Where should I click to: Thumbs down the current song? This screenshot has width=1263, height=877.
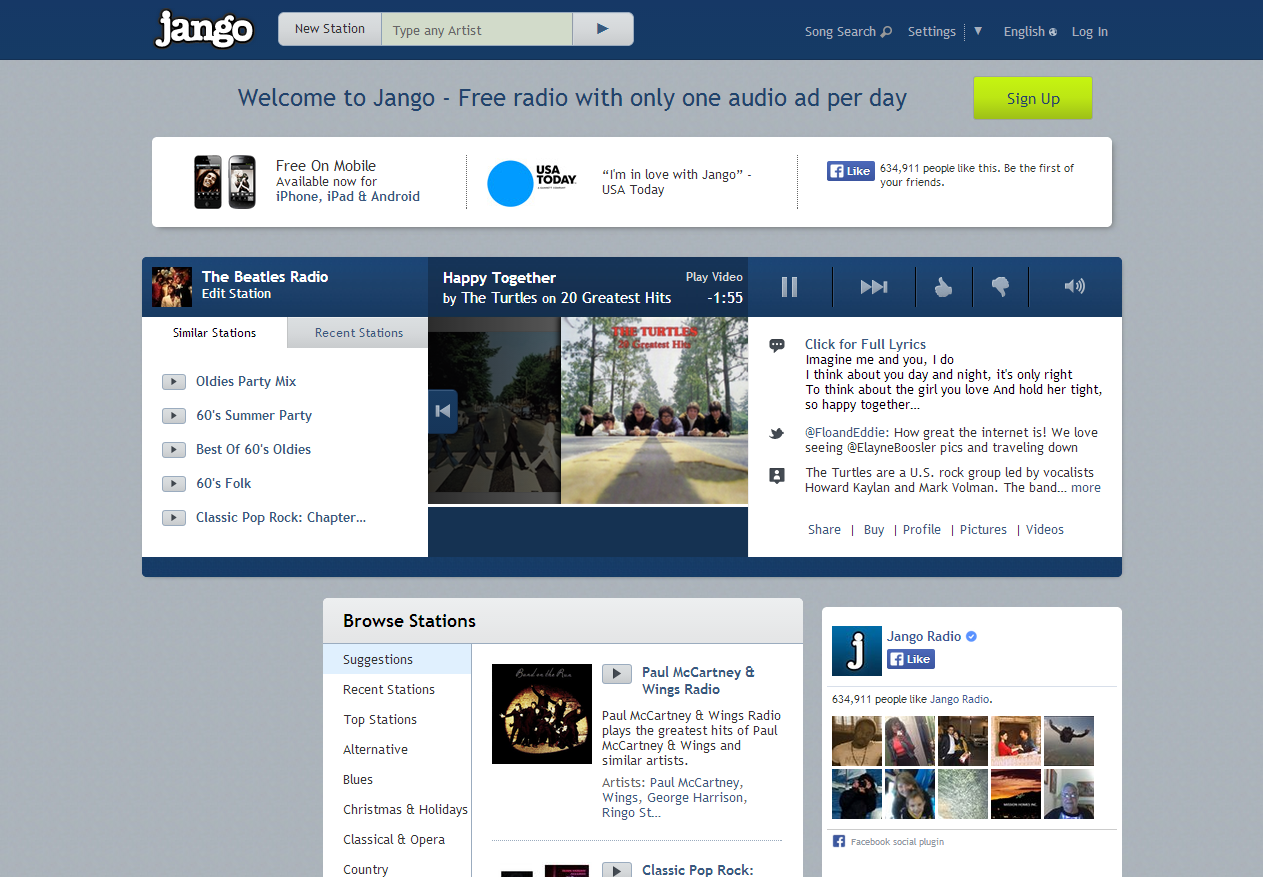[1001, 287]
